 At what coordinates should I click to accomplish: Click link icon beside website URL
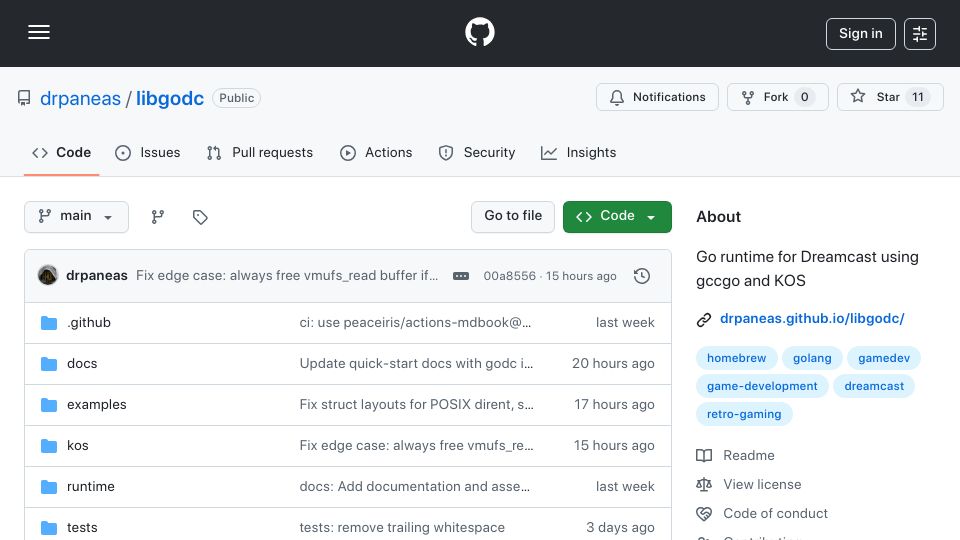pyautogui.click(x=704, y=320)
